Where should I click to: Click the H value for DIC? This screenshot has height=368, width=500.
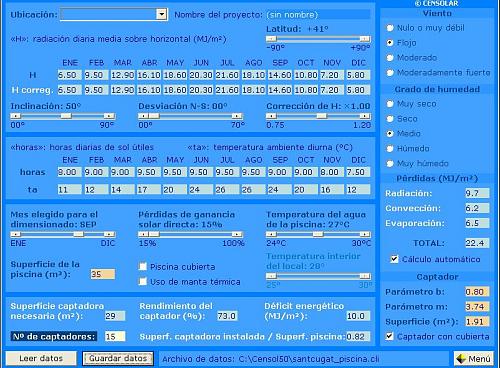tap(358, 75)
